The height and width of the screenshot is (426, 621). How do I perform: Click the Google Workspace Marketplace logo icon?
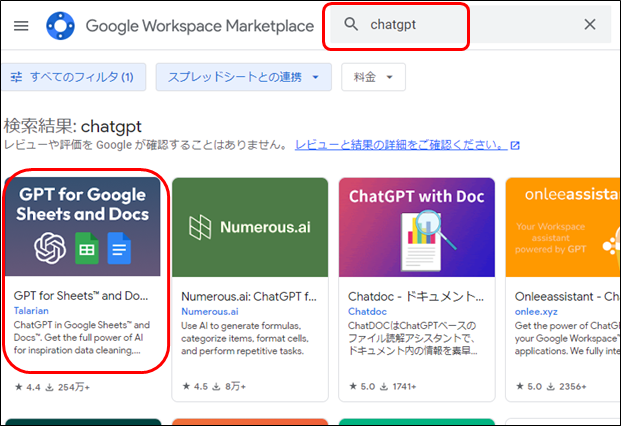60,26
